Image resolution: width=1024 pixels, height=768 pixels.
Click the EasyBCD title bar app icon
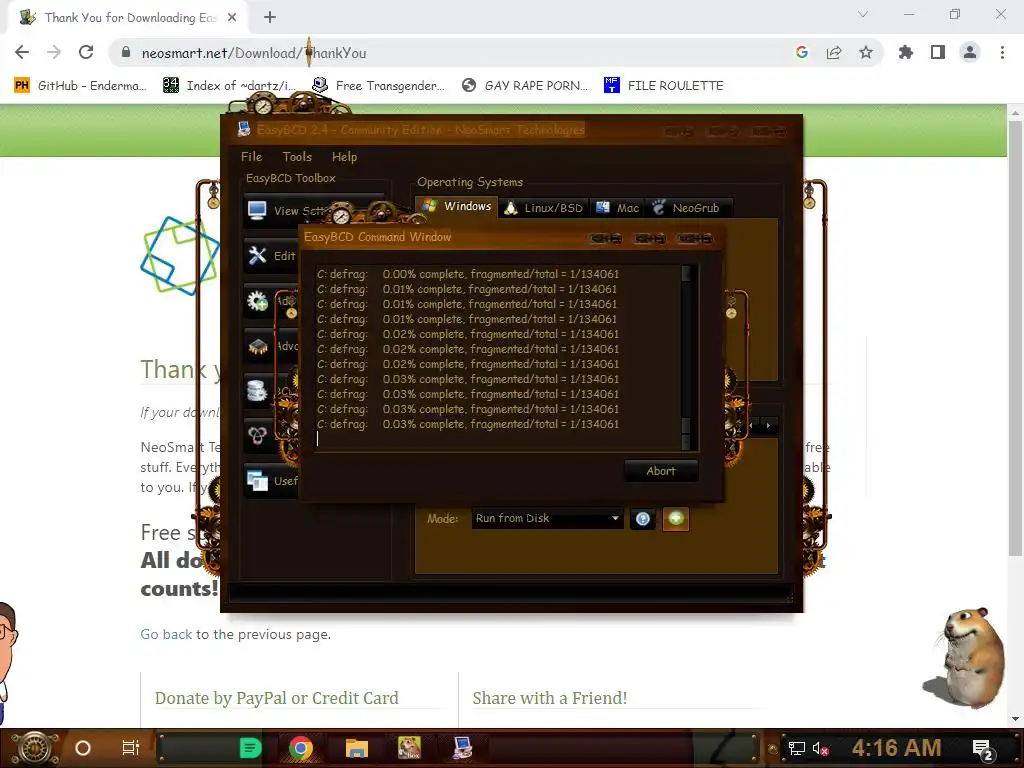(244, 129)
